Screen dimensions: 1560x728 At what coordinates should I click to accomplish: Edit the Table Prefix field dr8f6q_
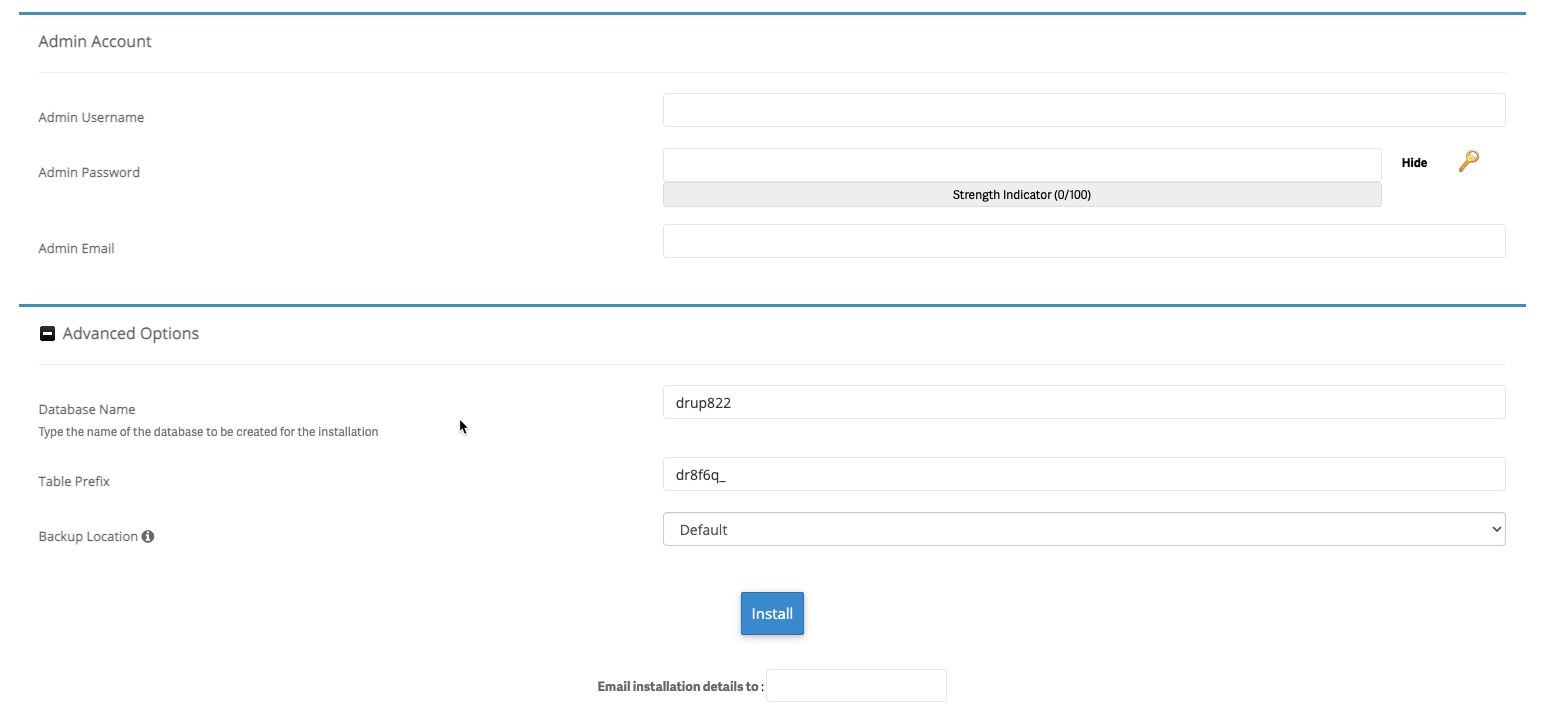1084,474
